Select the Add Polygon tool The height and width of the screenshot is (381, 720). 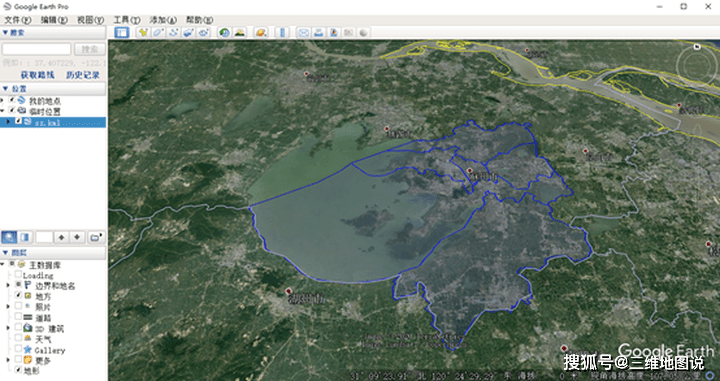158,32
